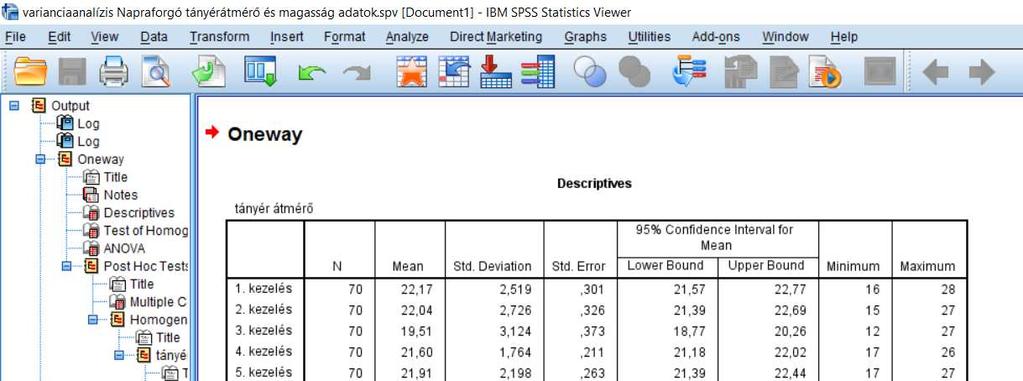Open the Direct Marketing menu
Image resolution: width=1023 pixels, height=381 pixels.
coord(496,37)
